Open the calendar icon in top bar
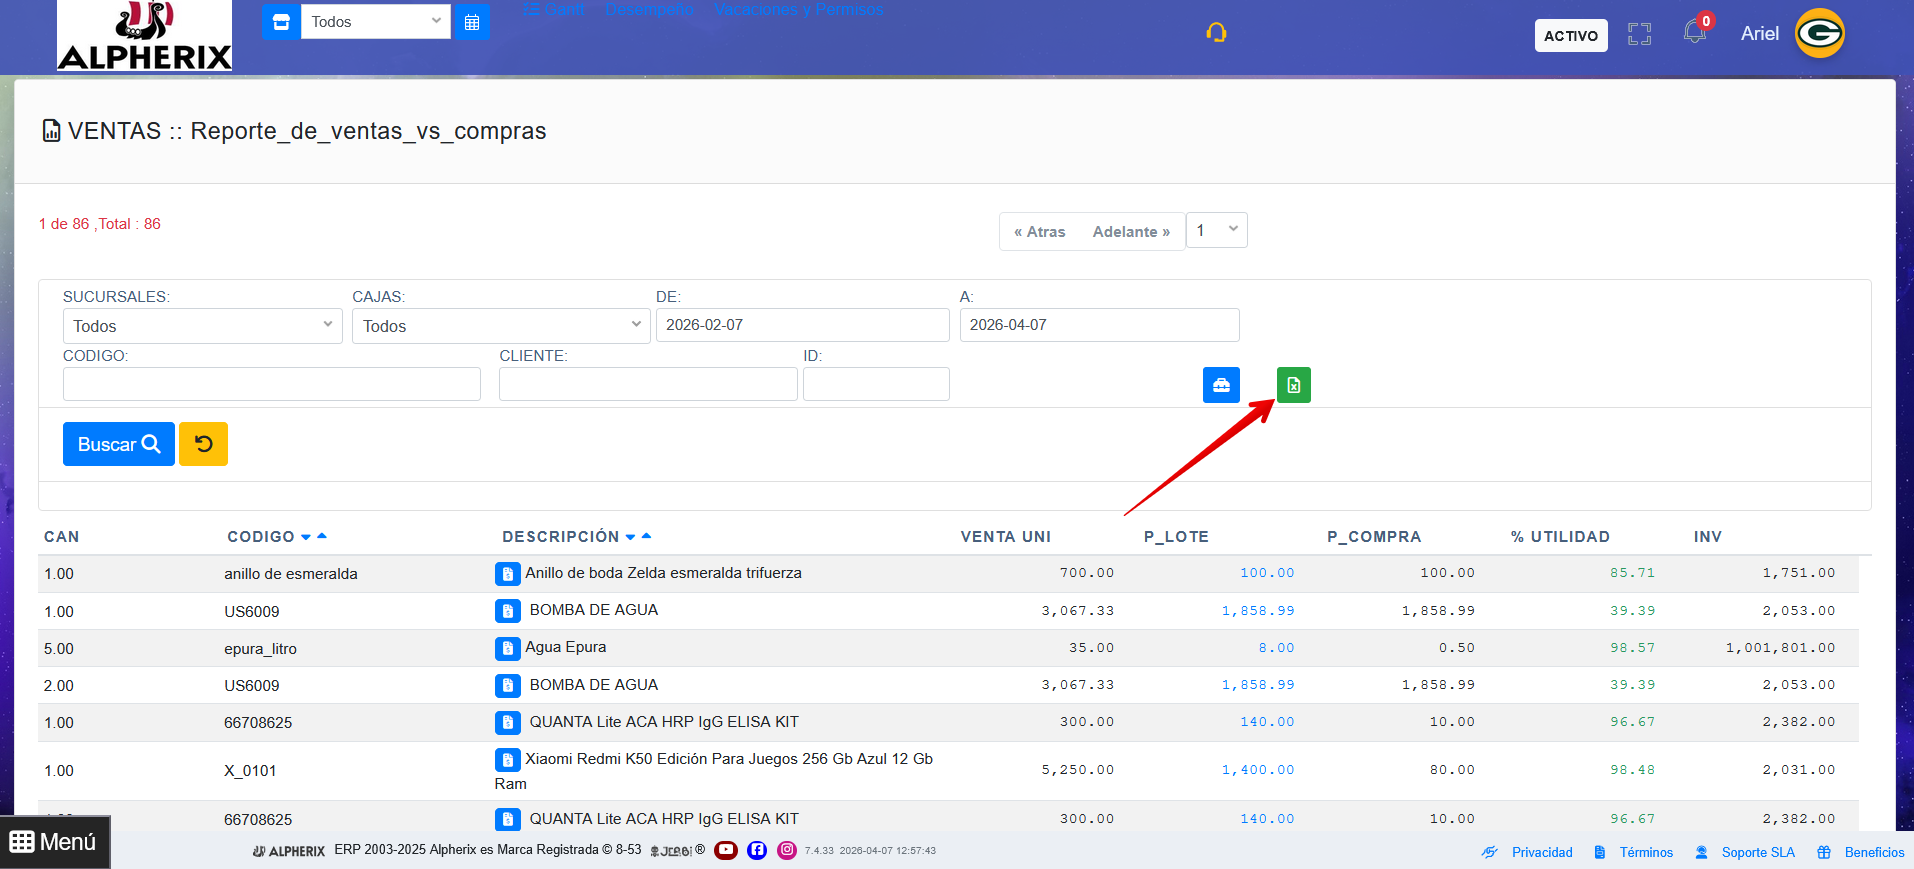The image size is (1914, 869). pyautogui.click(x=472, y=22)
